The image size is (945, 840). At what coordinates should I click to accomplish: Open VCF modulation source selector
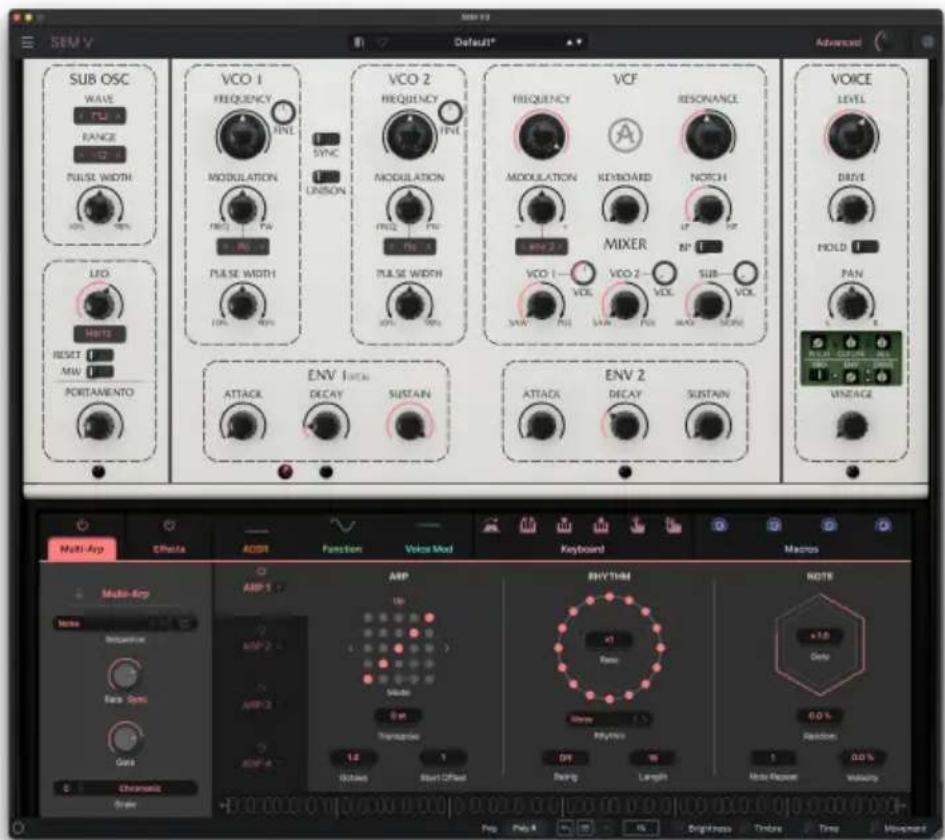(x=541, y=246)
